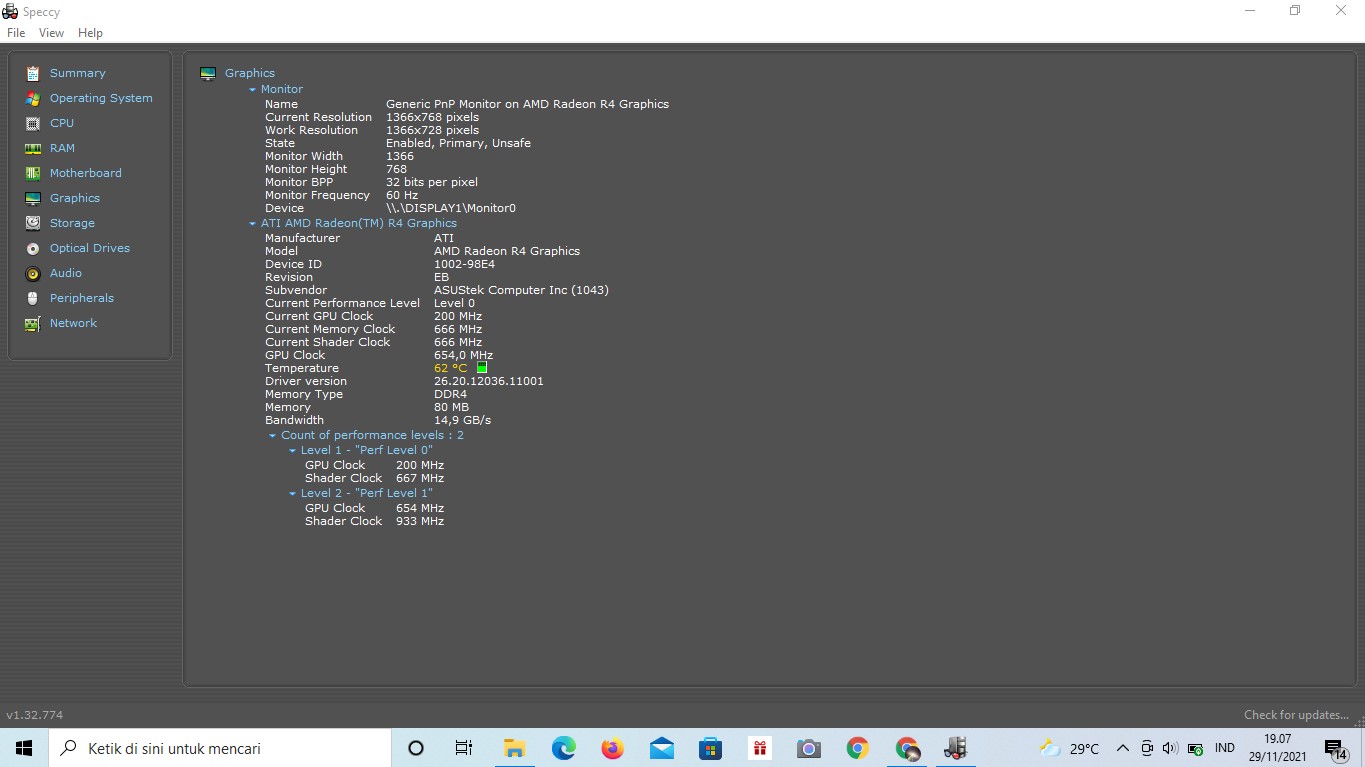Viewport: 1365px width, 767px height.
Task: Click the Graphics monitor icon in sidebar
Action: [x=33, y=198]
